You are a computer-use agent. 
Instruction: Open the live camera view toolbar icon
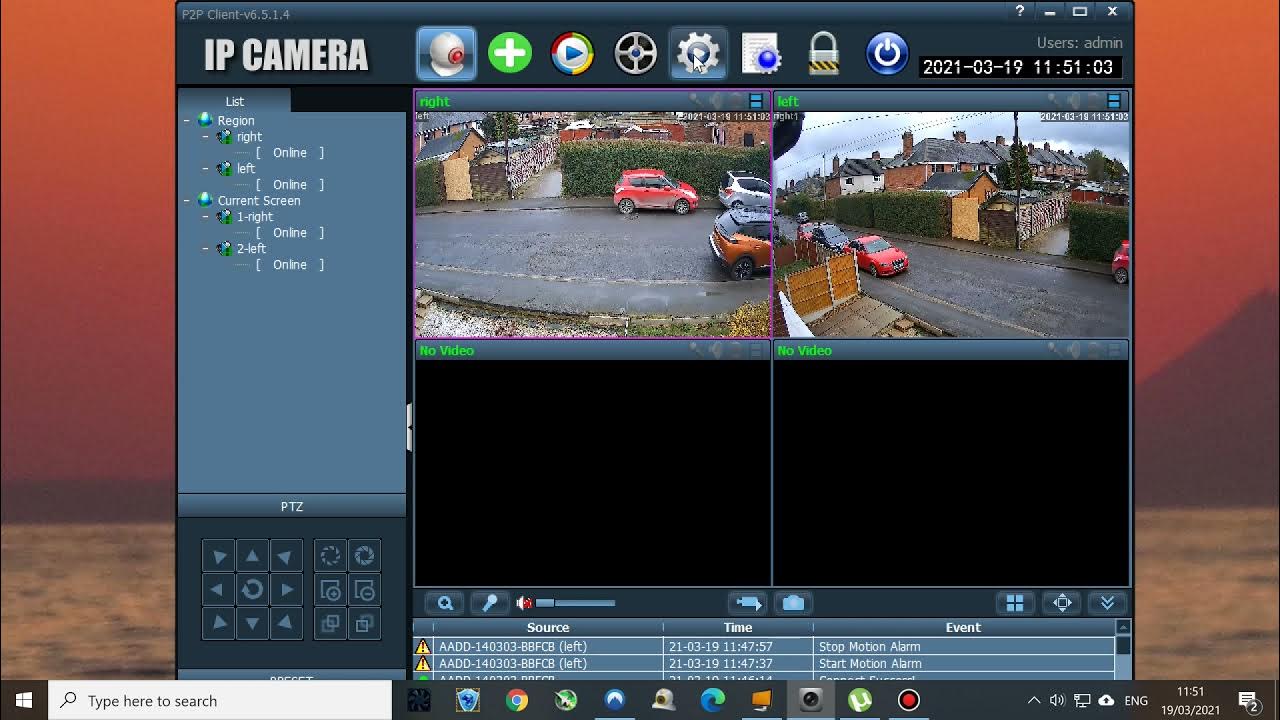pyautogui.click(x=446, y=54)
